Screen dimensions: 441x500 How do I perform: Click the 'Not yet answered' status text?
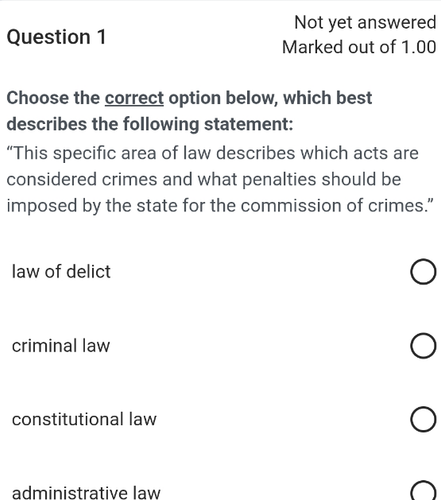tap(365, 22)
